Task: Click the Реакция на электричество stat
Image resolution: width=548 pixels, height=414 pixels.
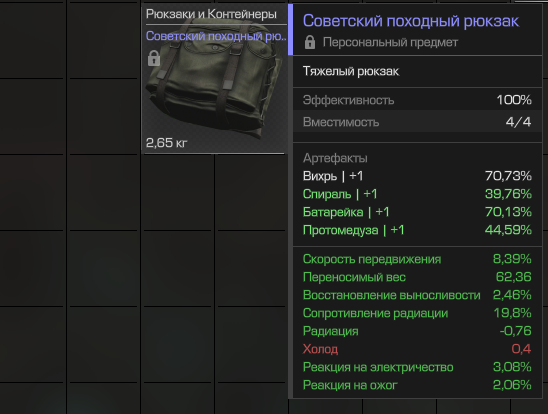Action: pos(417,367)
